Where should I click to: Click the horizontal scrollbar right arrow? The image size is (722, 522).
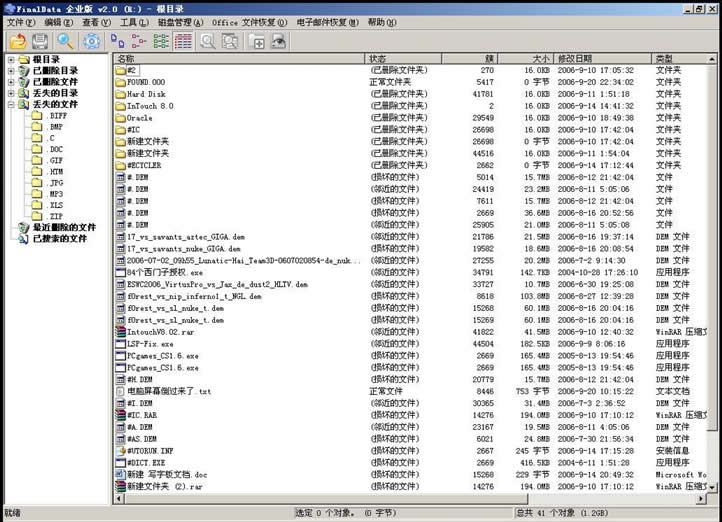pyautogui.click(x=701, y=498)
